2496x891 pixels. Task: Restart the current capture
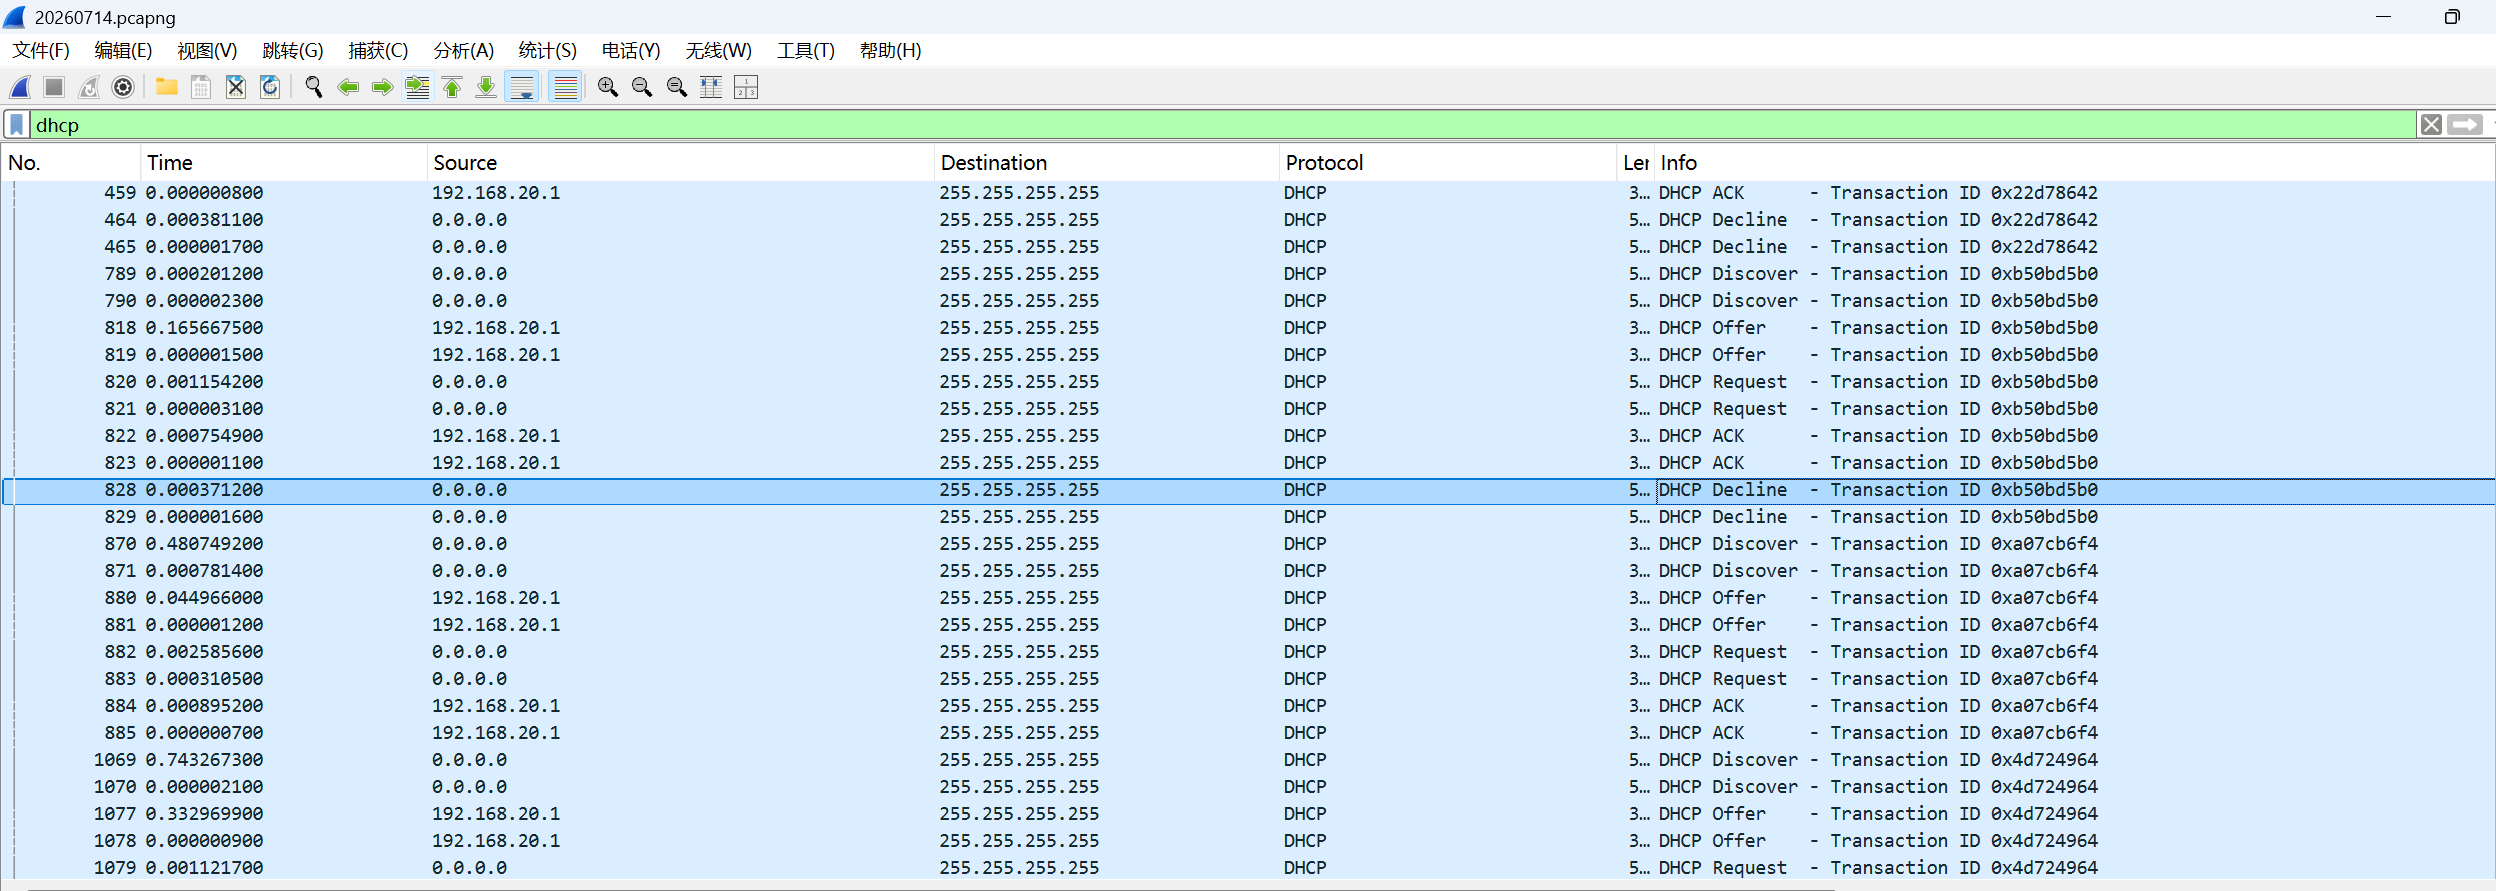click(89, 88)
